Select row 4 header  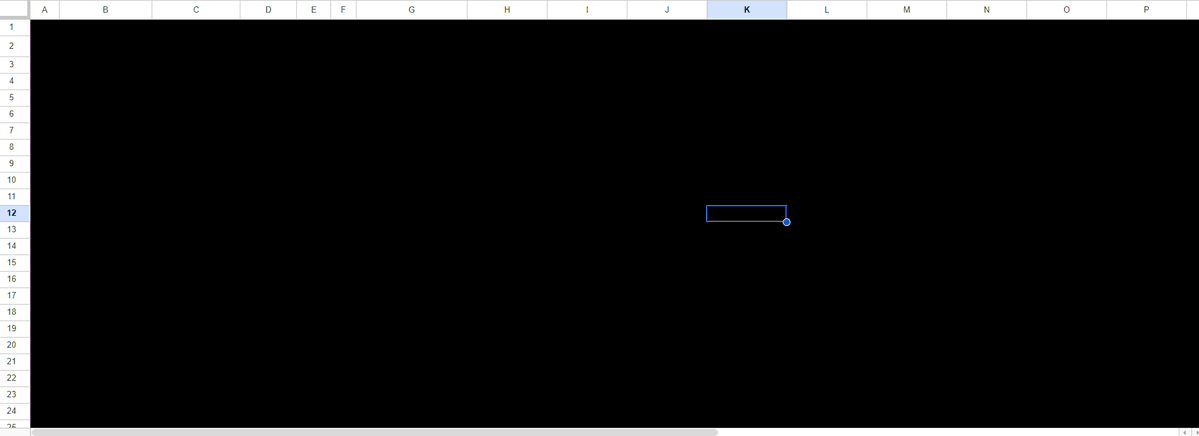click(15, 81)
